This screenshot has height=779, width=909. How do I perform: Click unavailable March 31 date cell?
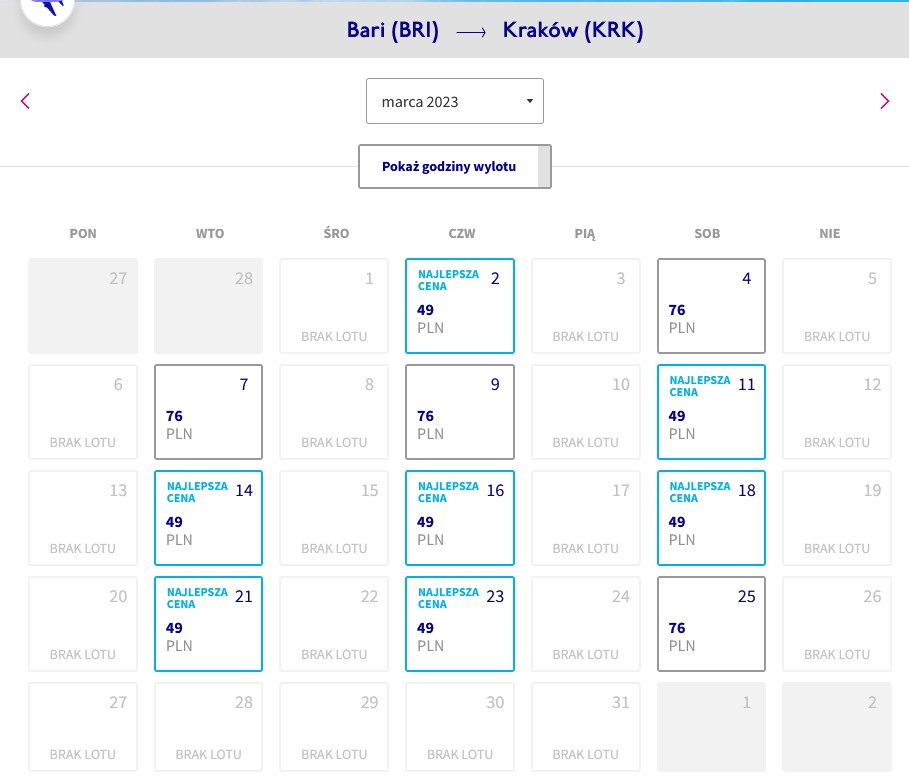(586, 727)
